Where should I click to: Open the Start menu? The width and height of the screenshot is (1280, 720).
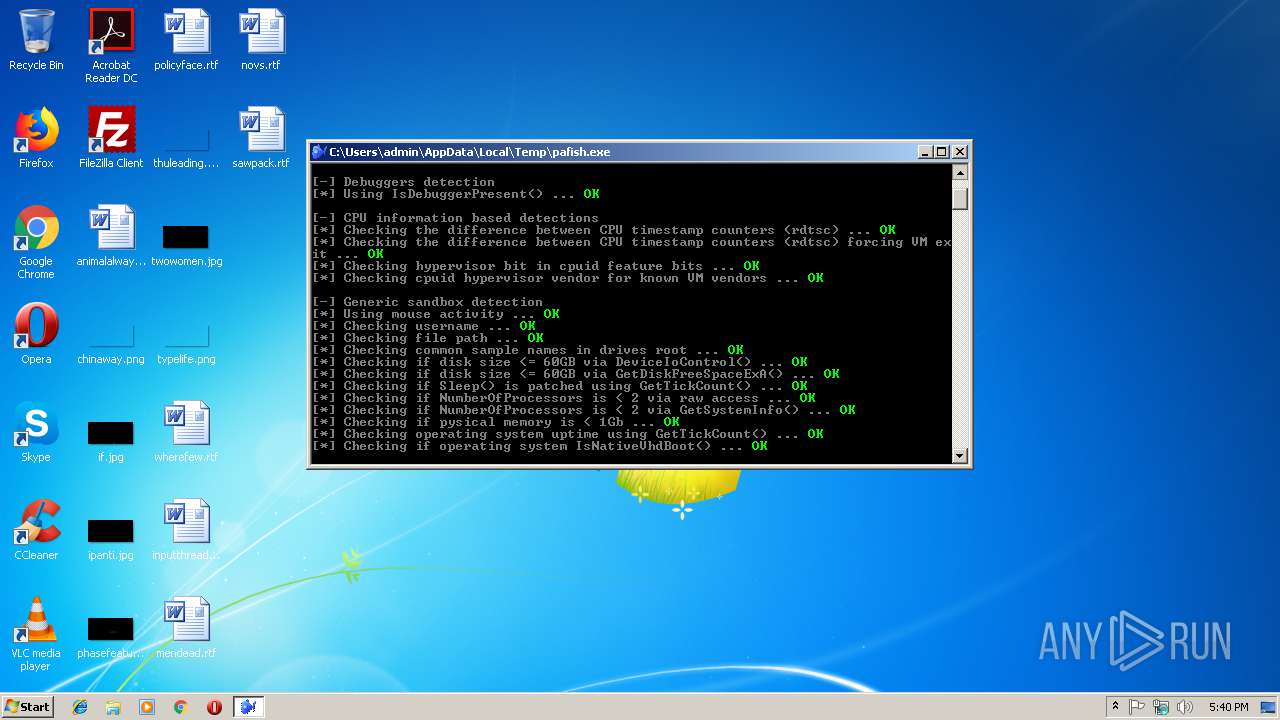[27, 707]
